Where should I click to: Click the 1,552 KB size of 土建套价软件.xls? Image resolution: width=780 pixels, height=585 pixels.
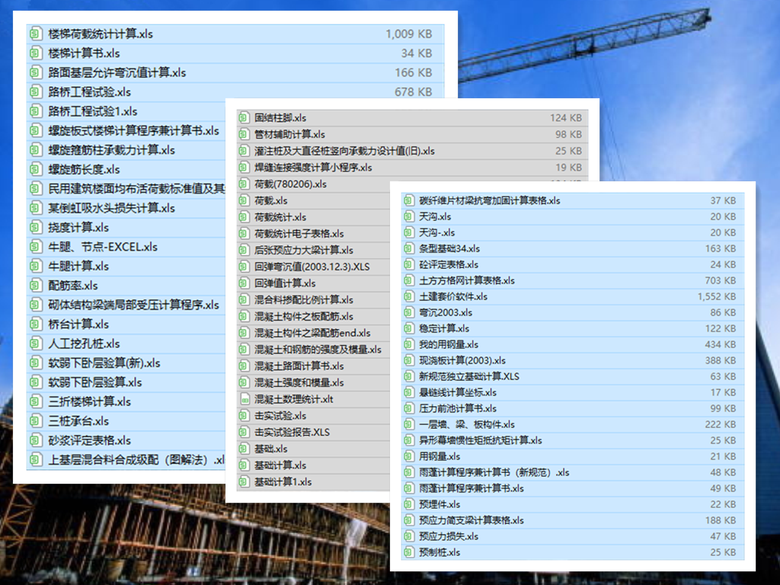click(x=714, y=297)
